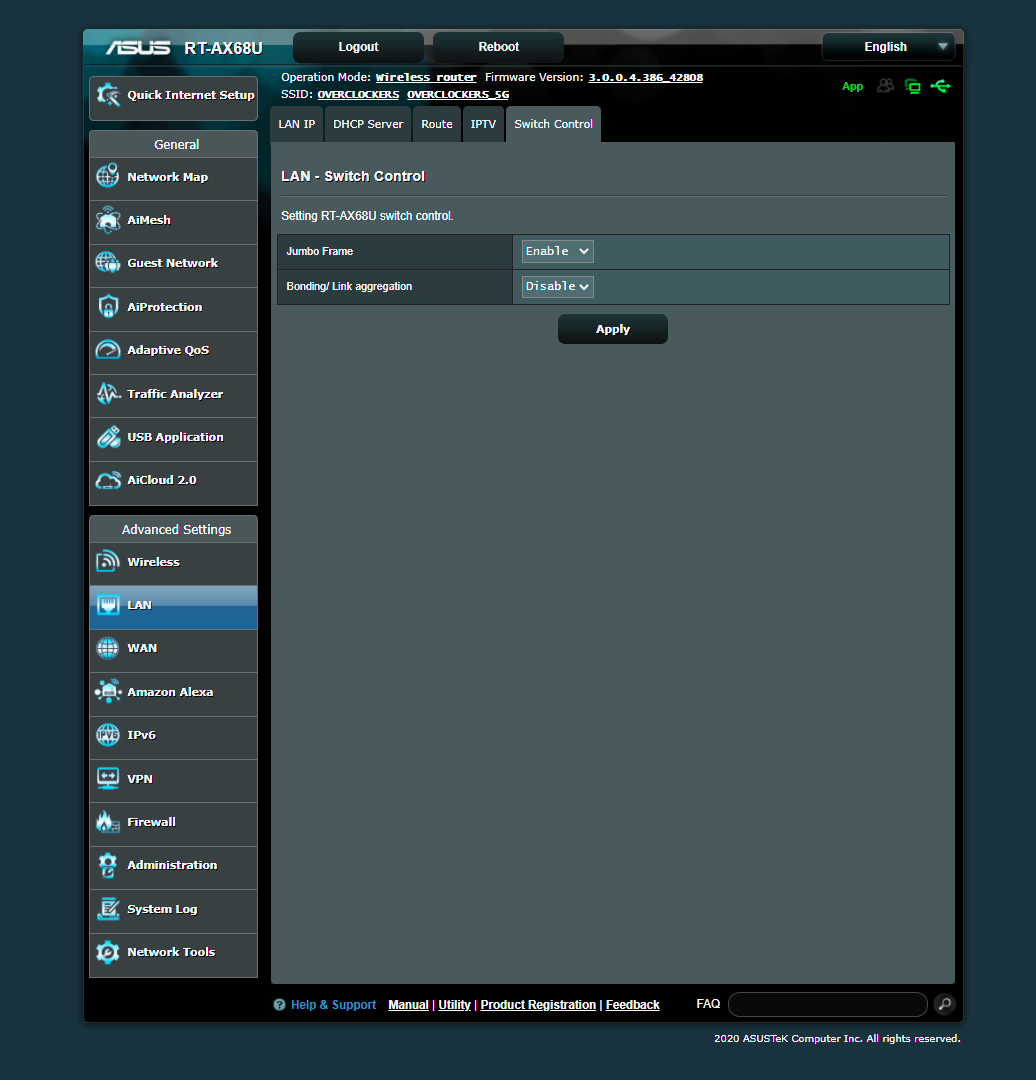
Task: Open the Bonding/Link aggregation dropdown
Action: [x=557, y=287]
